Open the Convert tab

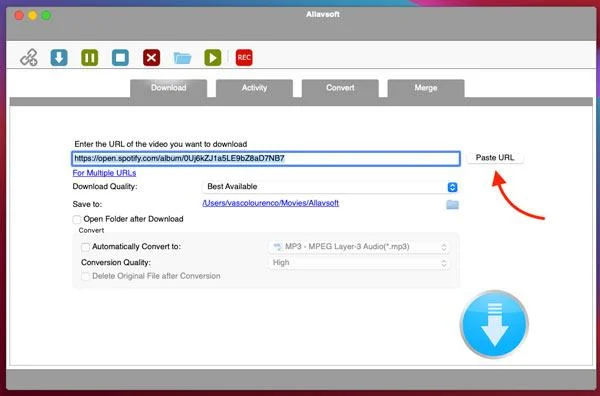[x=340, y=88]
